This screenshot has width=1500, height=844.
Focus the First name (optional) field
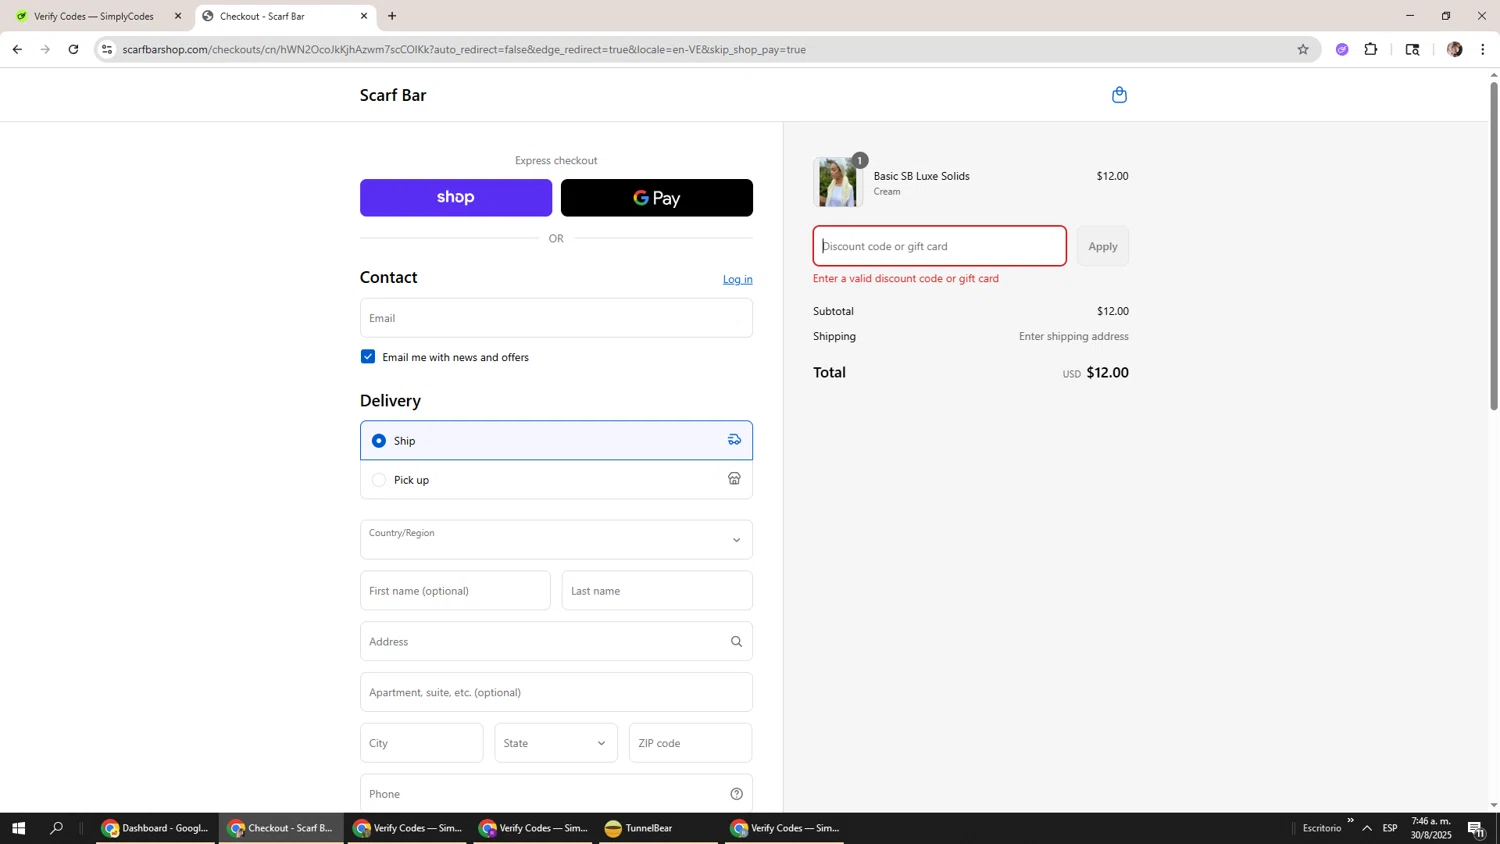455,591
